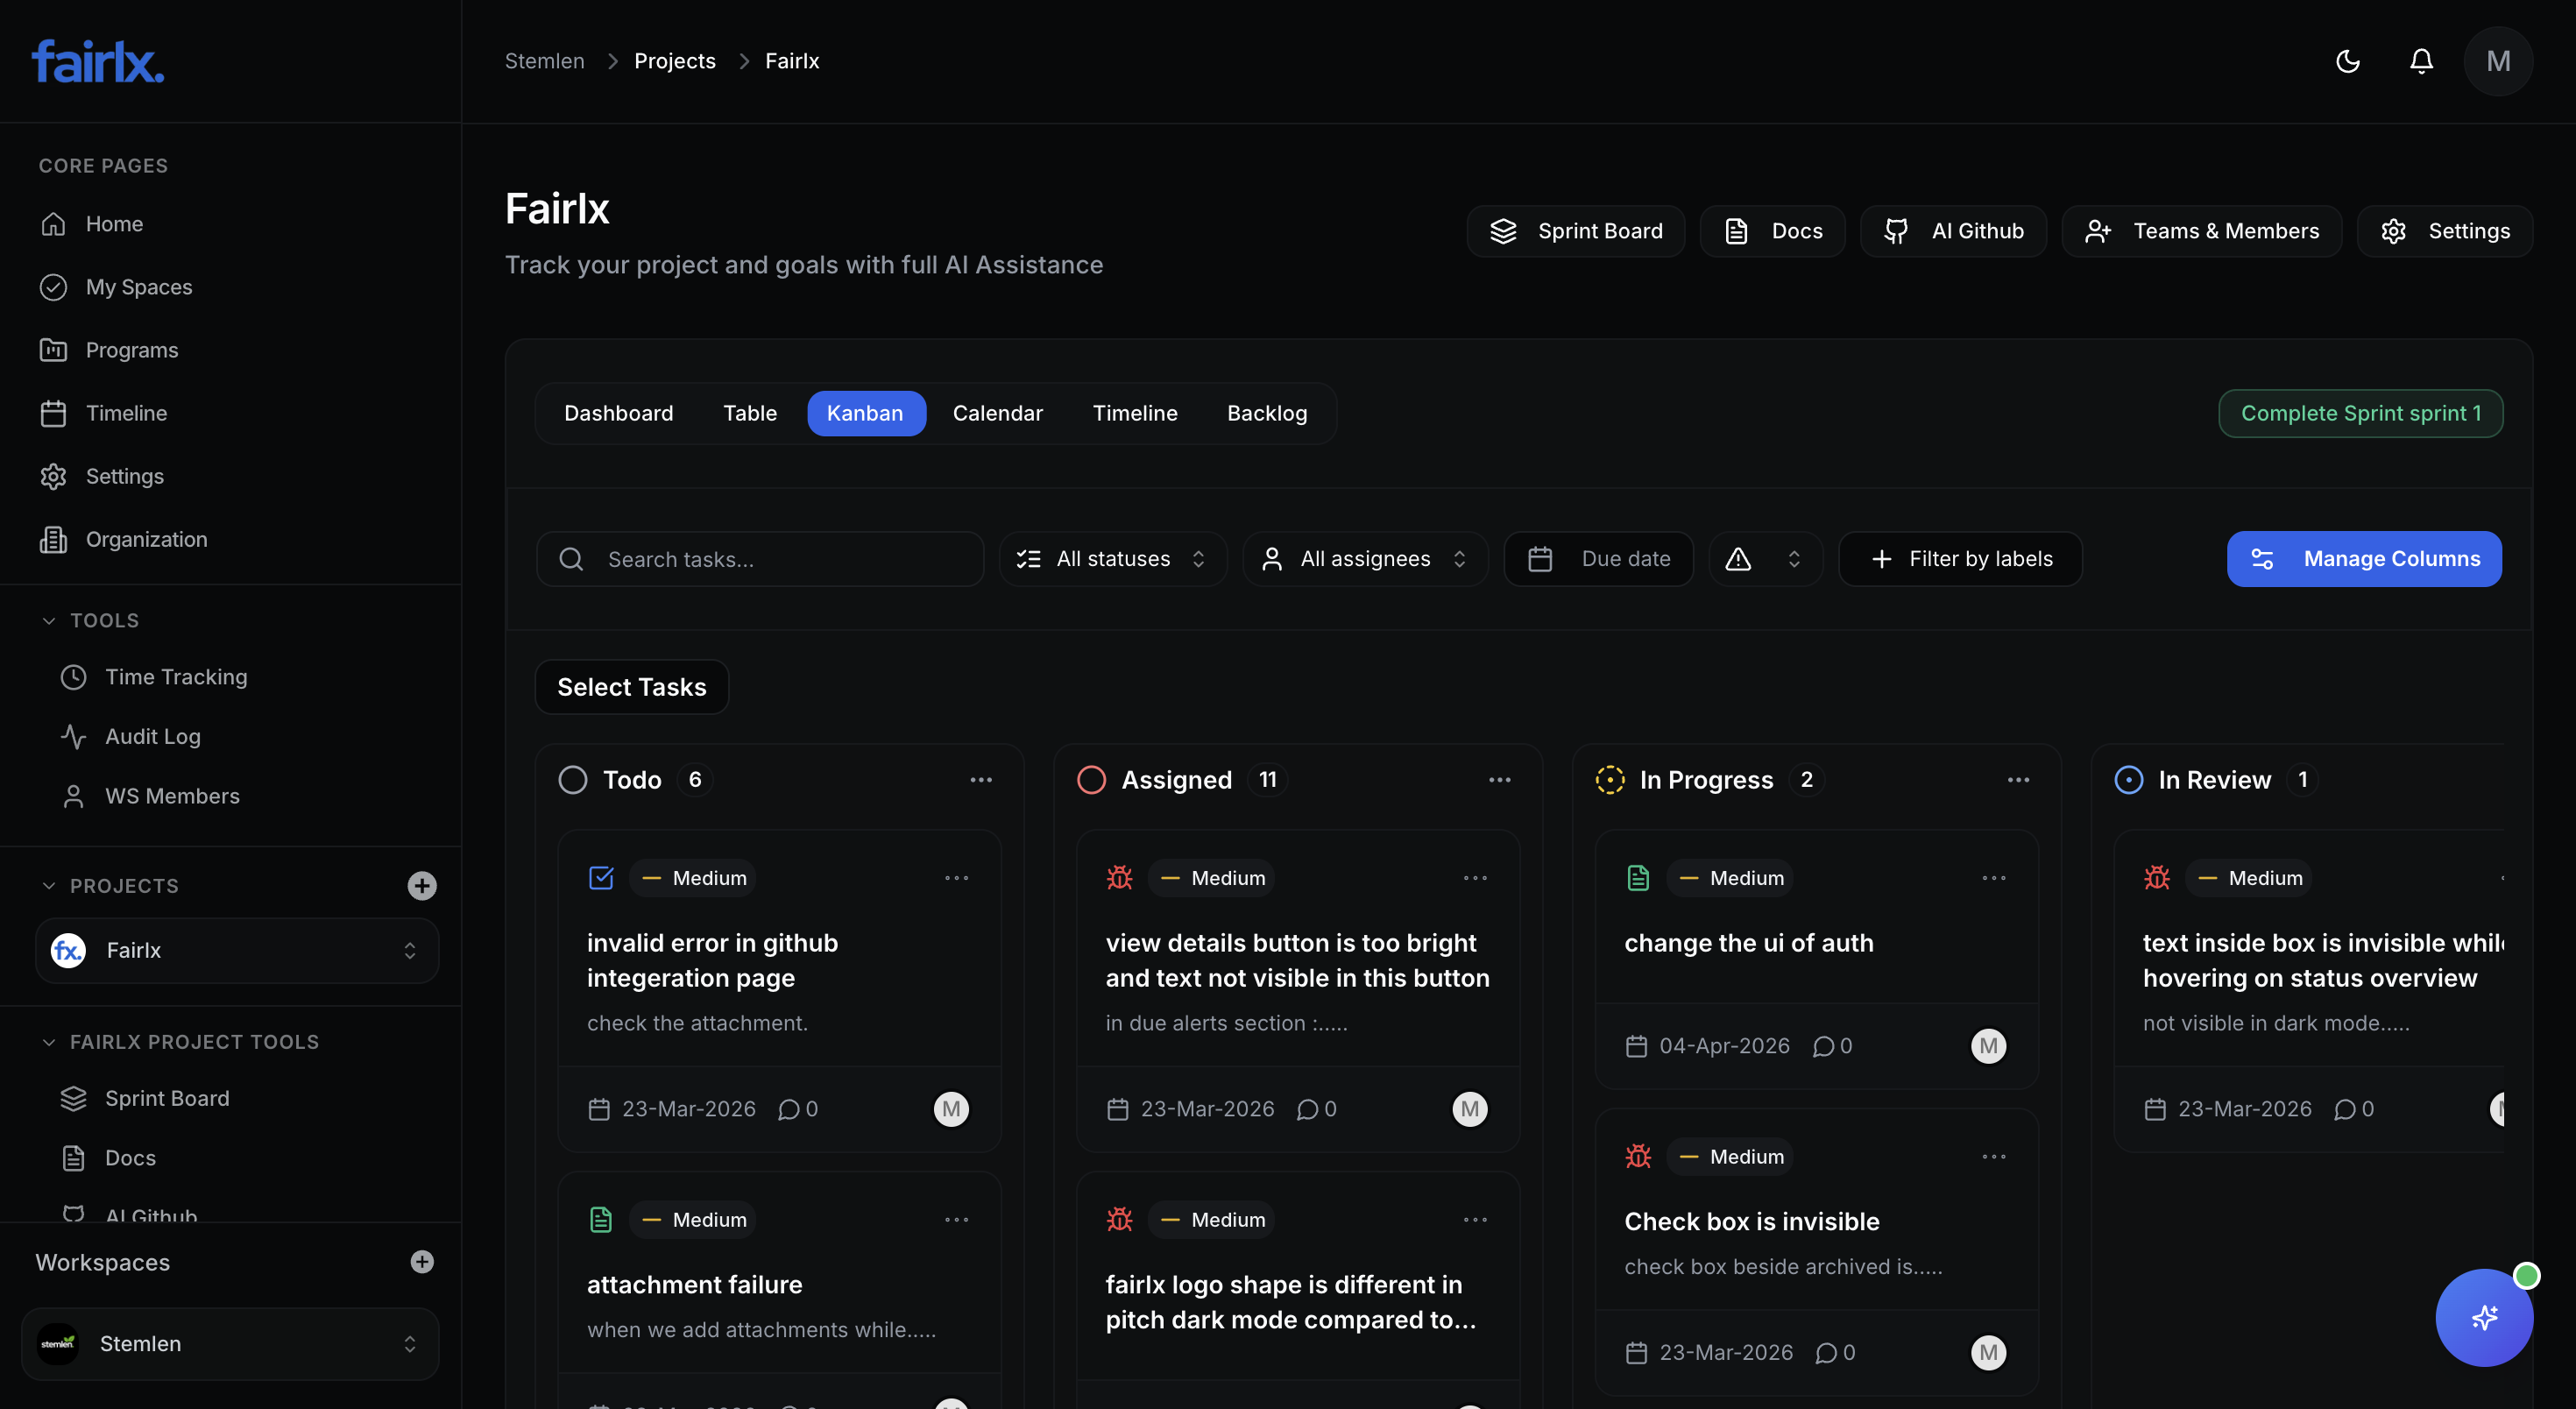Screen dimensions: 2576x1409
Task: Open options for 'Check box is invisible' card
Action: click(x=1994, y=1157)
